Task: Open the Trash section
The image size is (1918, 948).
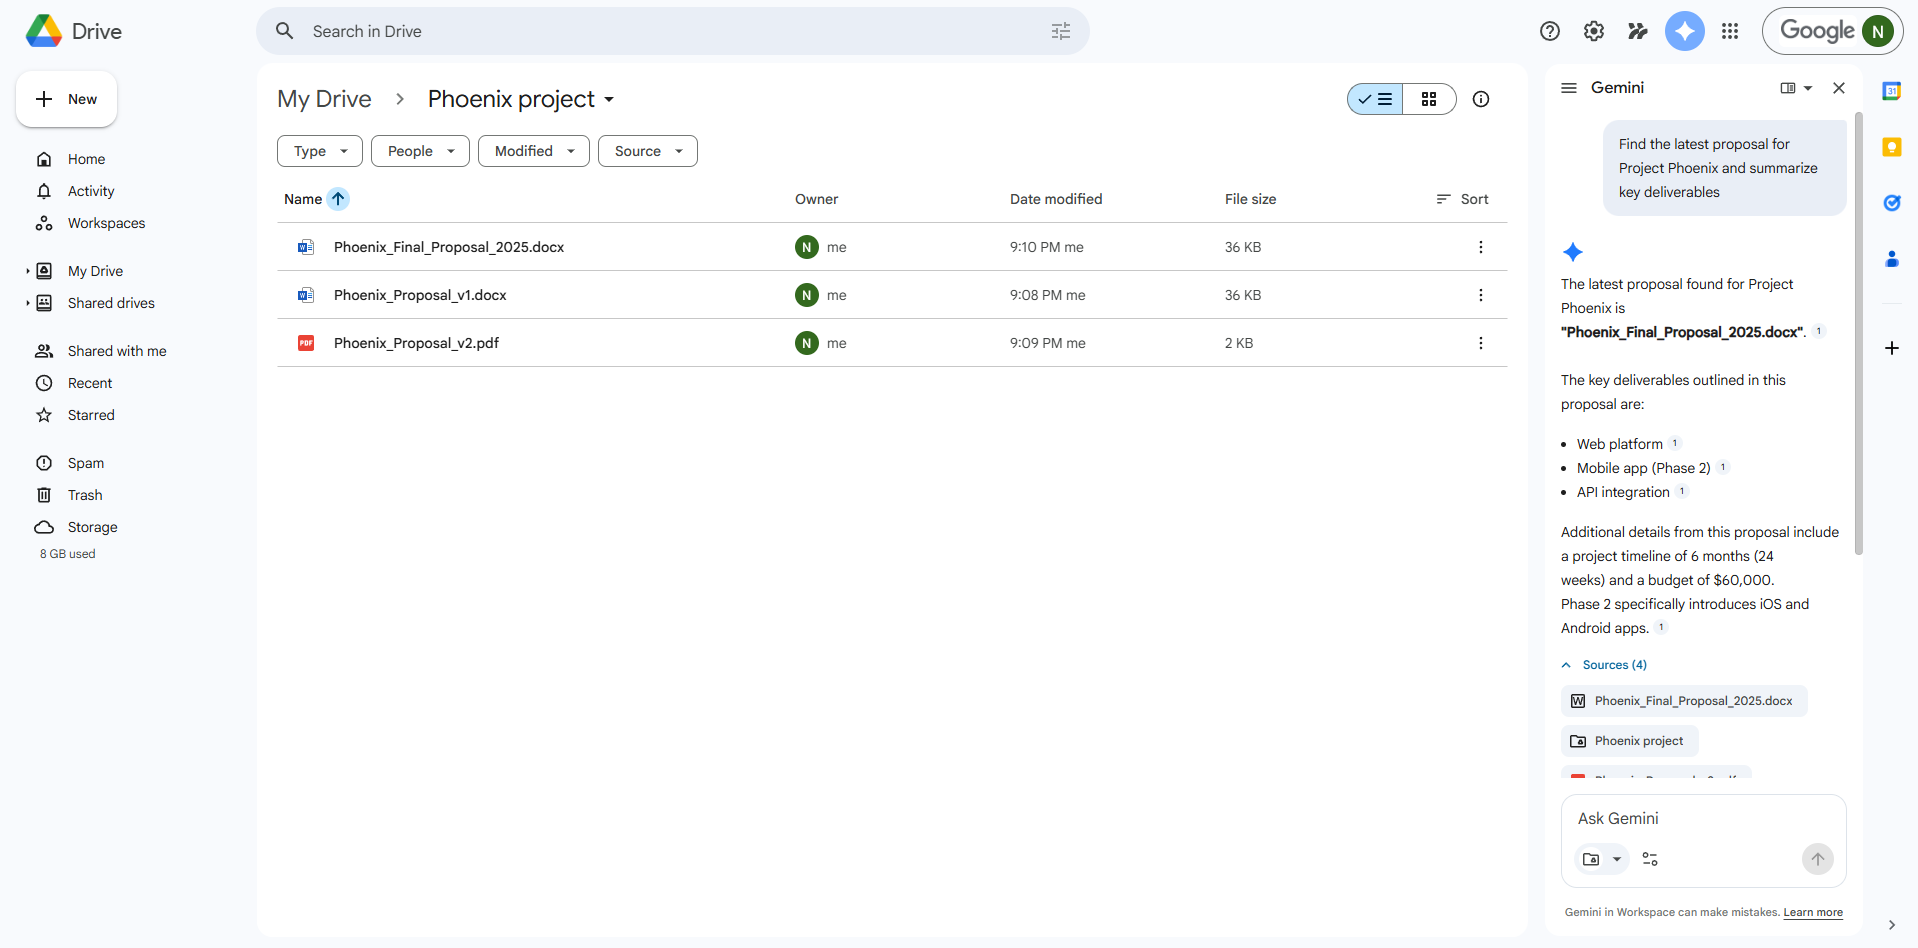Action: tap(85, 495)
